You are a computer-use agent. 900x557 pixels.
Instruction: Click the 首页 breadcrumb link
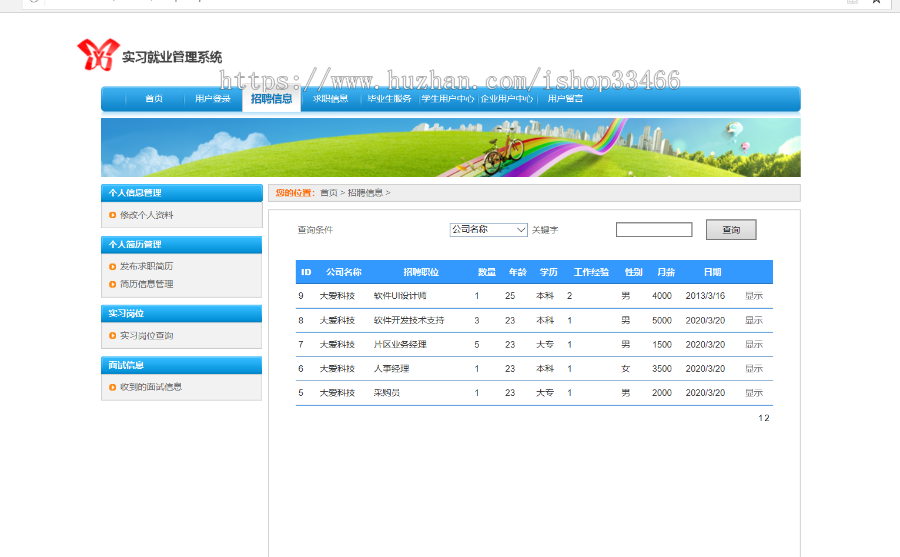point(329,193)
